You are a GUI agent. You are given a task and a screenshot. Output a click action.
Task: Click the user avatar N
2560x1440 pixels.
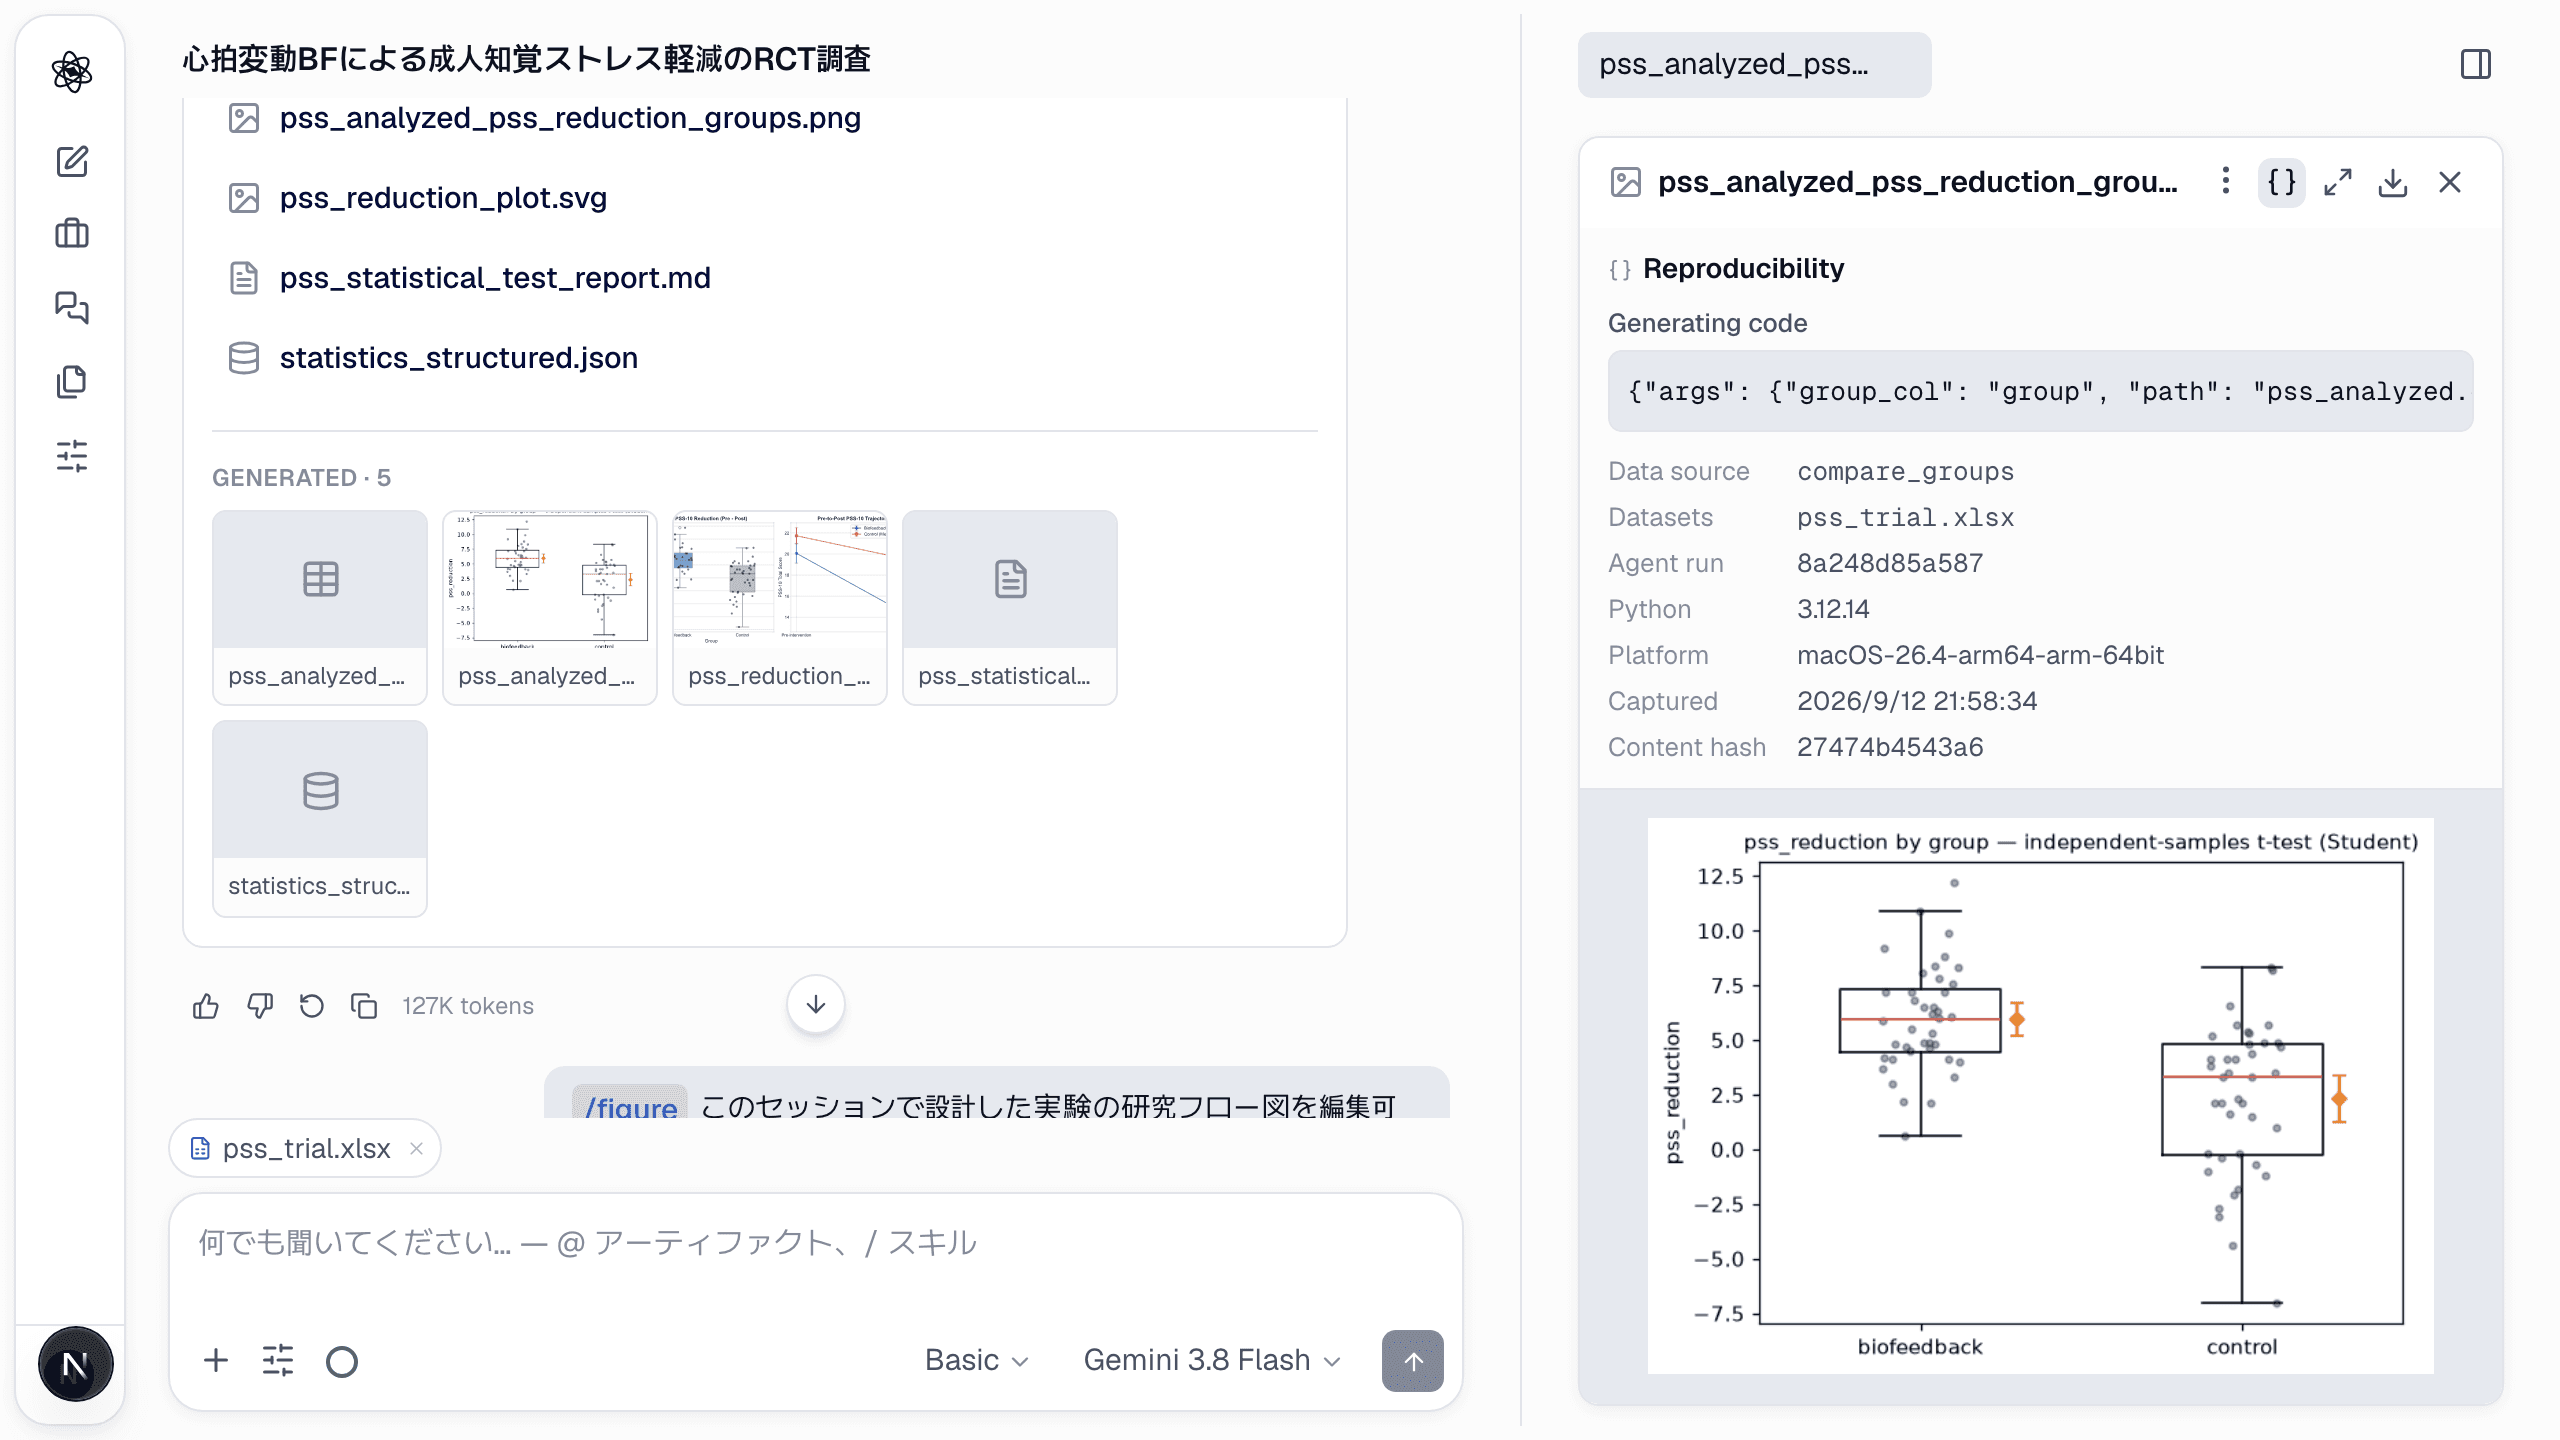click(75, 1364)
